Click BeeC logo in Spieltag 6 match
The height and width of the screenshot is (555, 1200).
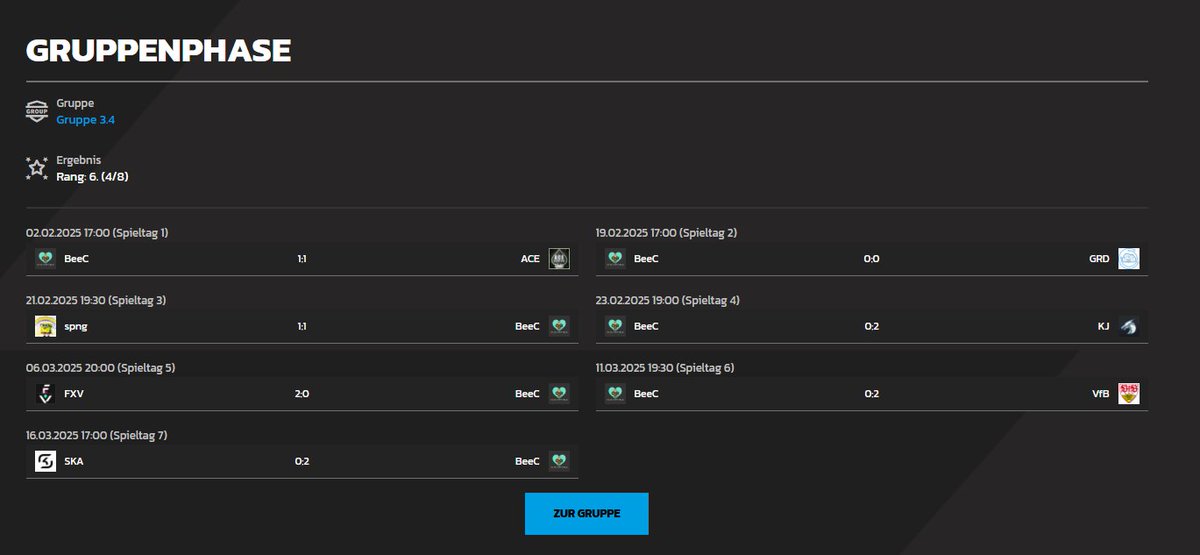[615, 393]
